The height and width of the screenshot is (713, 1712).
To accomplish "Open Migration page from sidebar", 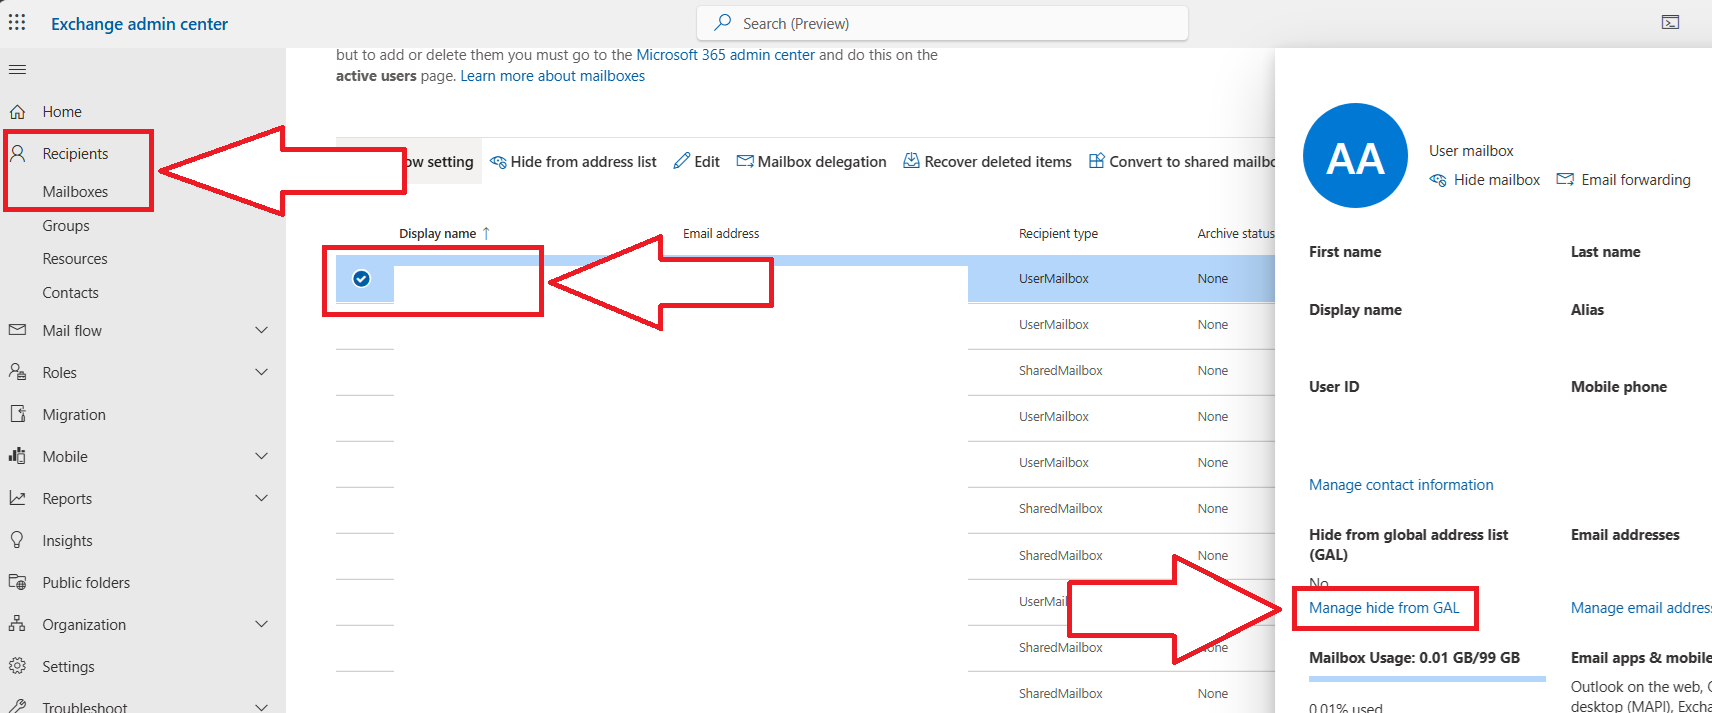I will 74,414.
